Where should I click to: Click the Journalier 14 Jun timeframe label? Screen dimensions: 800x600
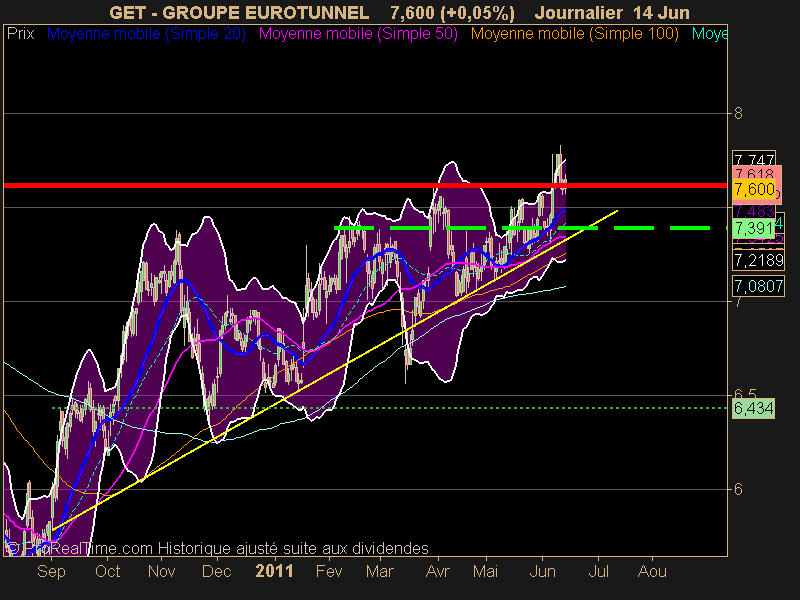point(612,13)
